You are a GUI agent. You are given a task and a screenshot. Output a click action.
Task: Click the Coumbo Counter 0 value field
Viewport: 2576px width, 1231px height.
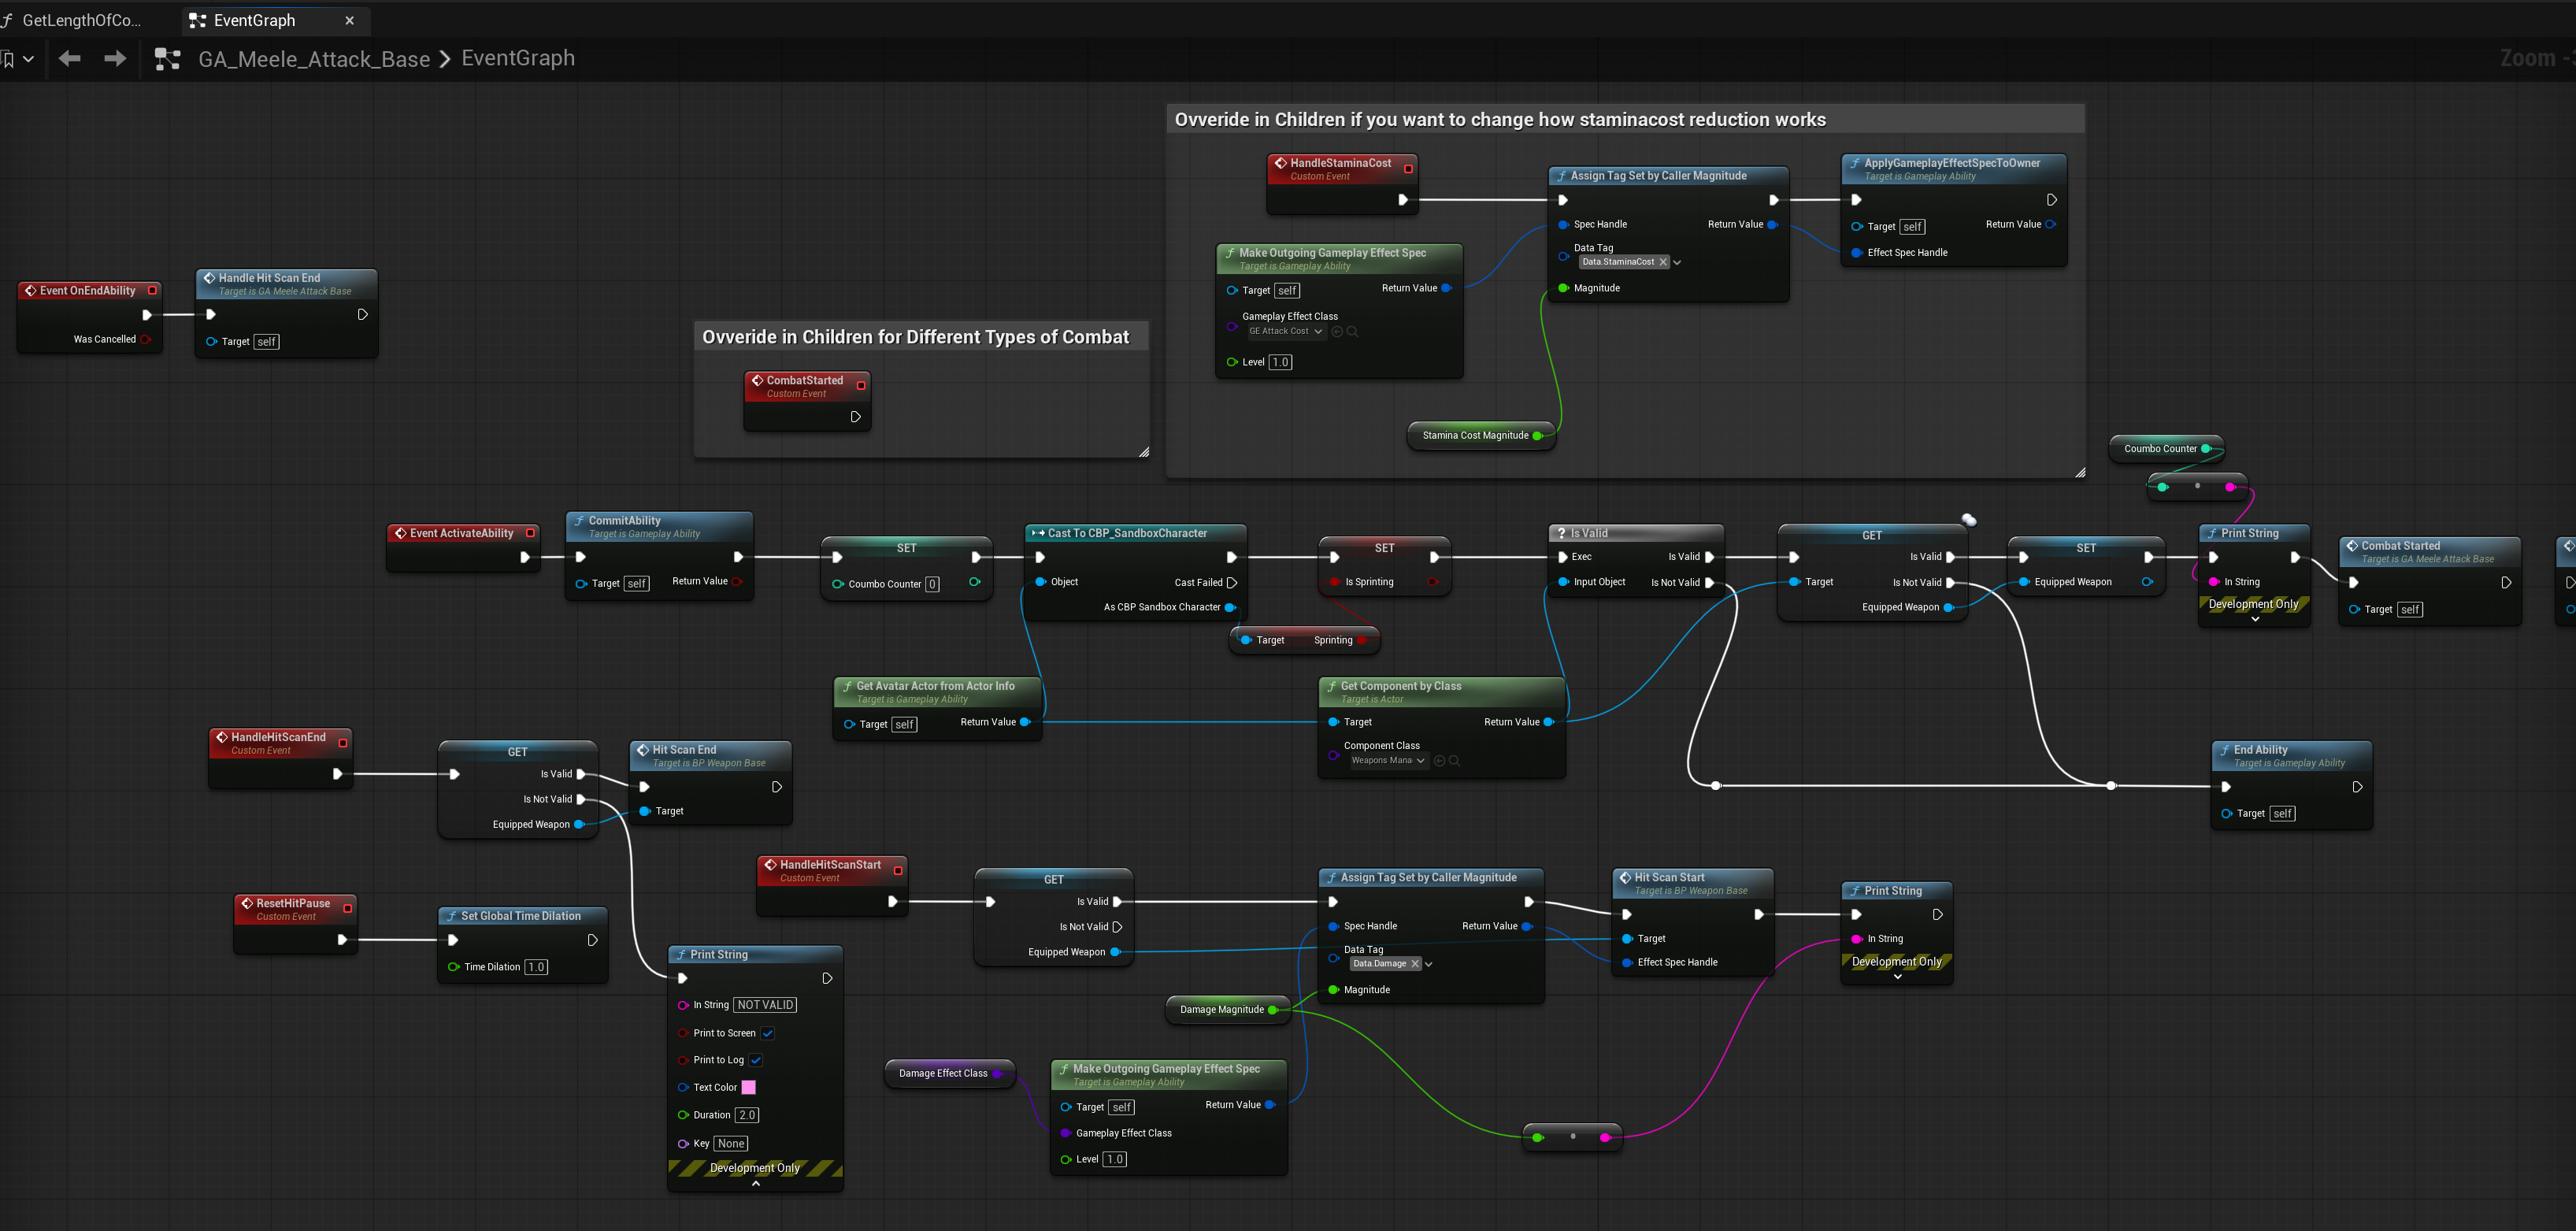[932, 584]
